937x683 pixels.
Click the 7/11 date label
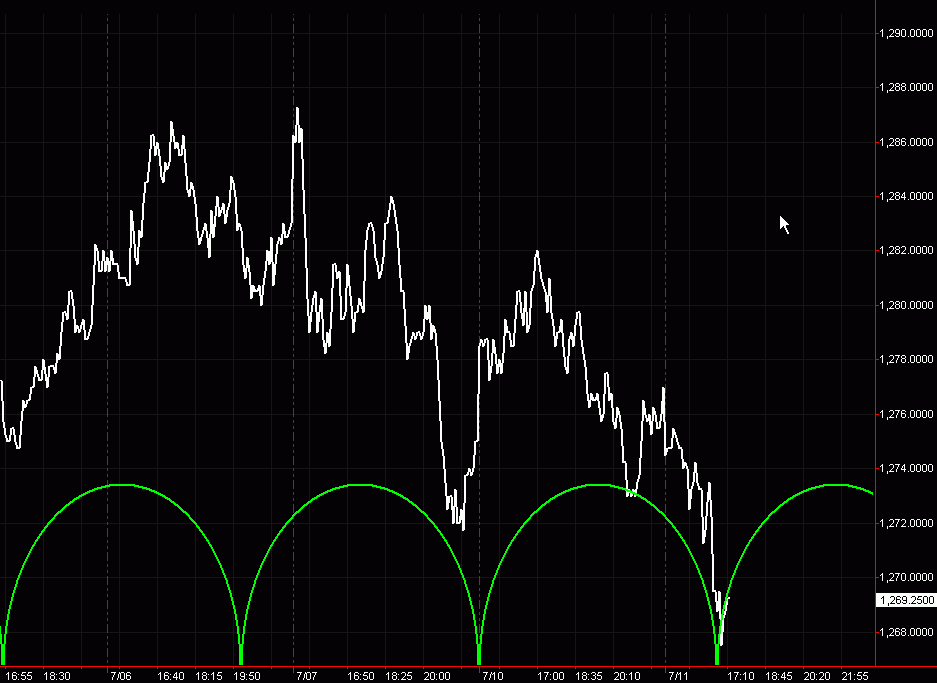(x=679, y=676)
